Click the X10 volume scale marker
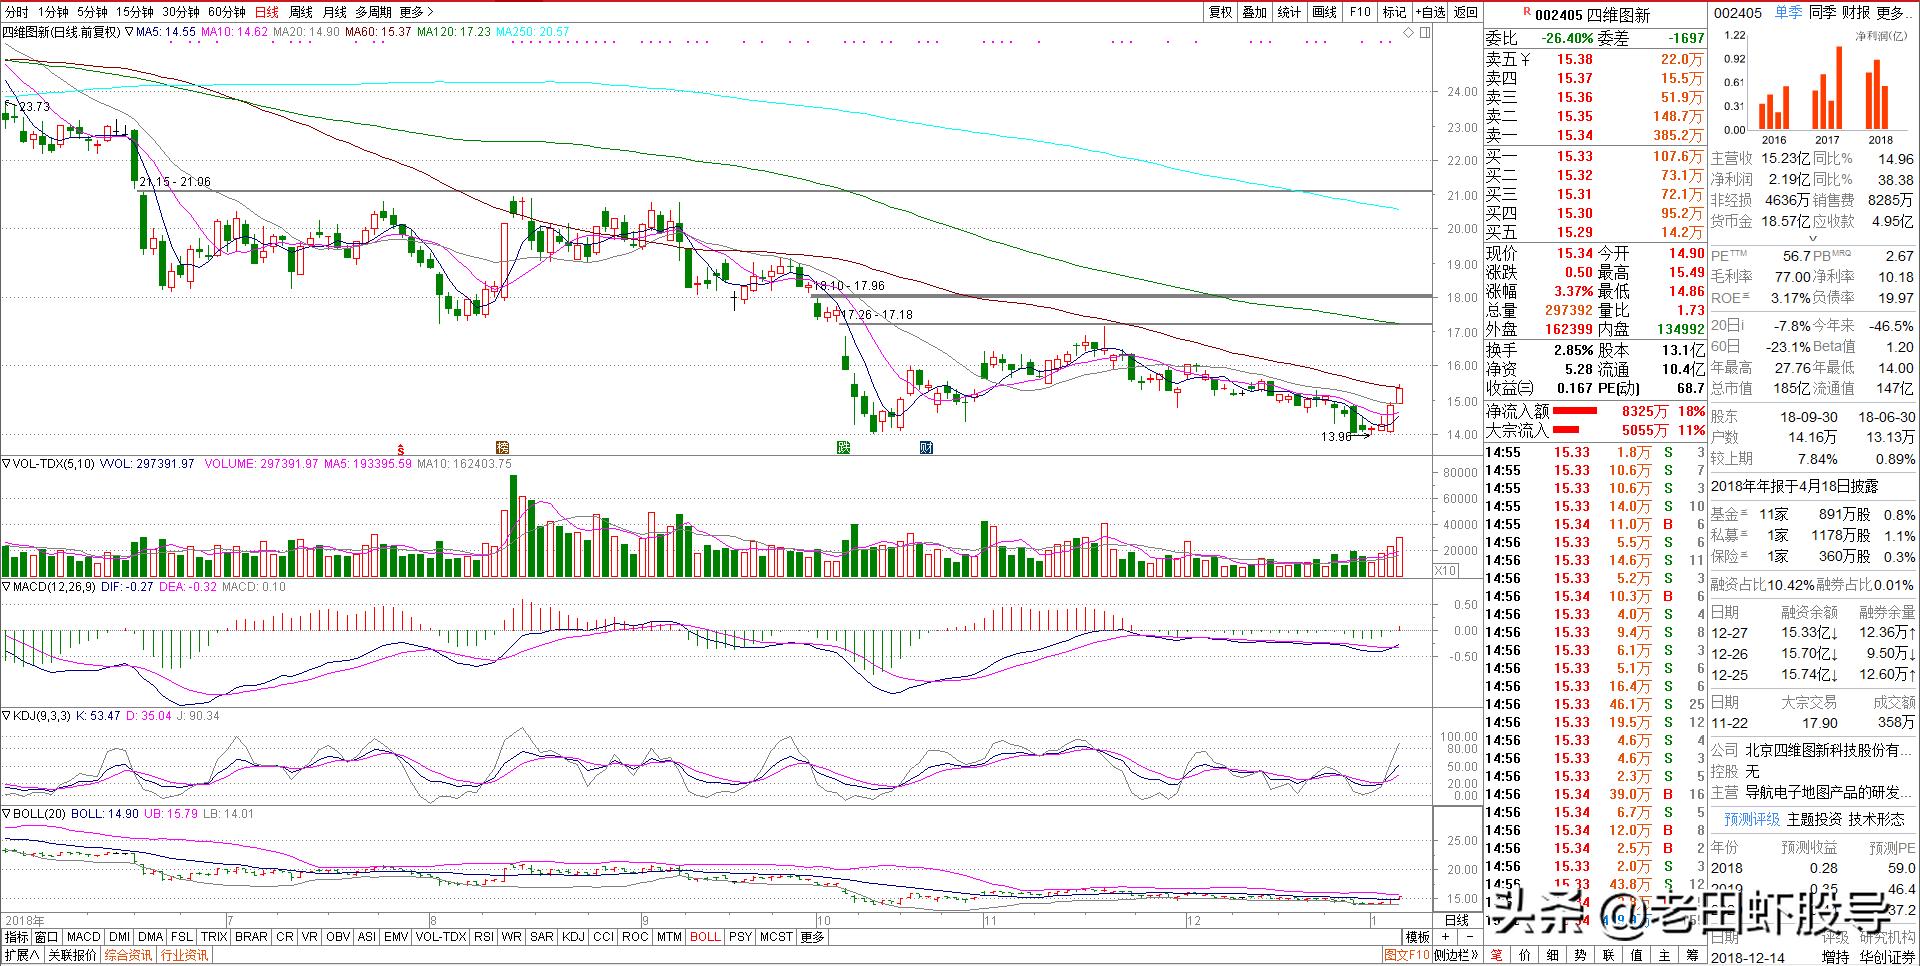This screenshot has height=966, width=1920. 1445,571
